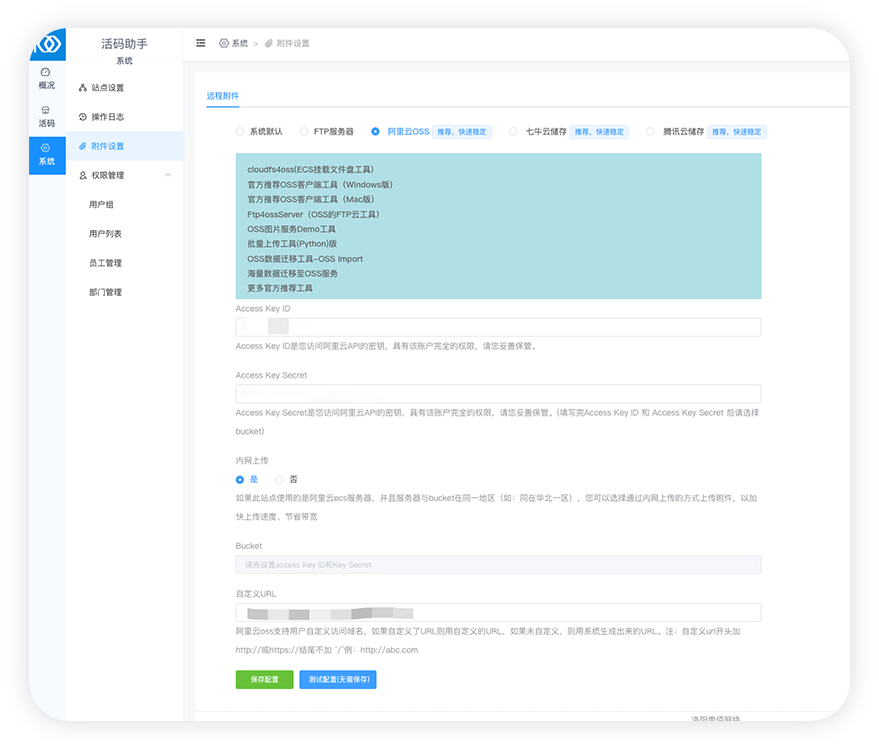This screenshot has height=751, width=879.
Task: Open 更多官方推荐工具 link
Action: click(280, 288)
